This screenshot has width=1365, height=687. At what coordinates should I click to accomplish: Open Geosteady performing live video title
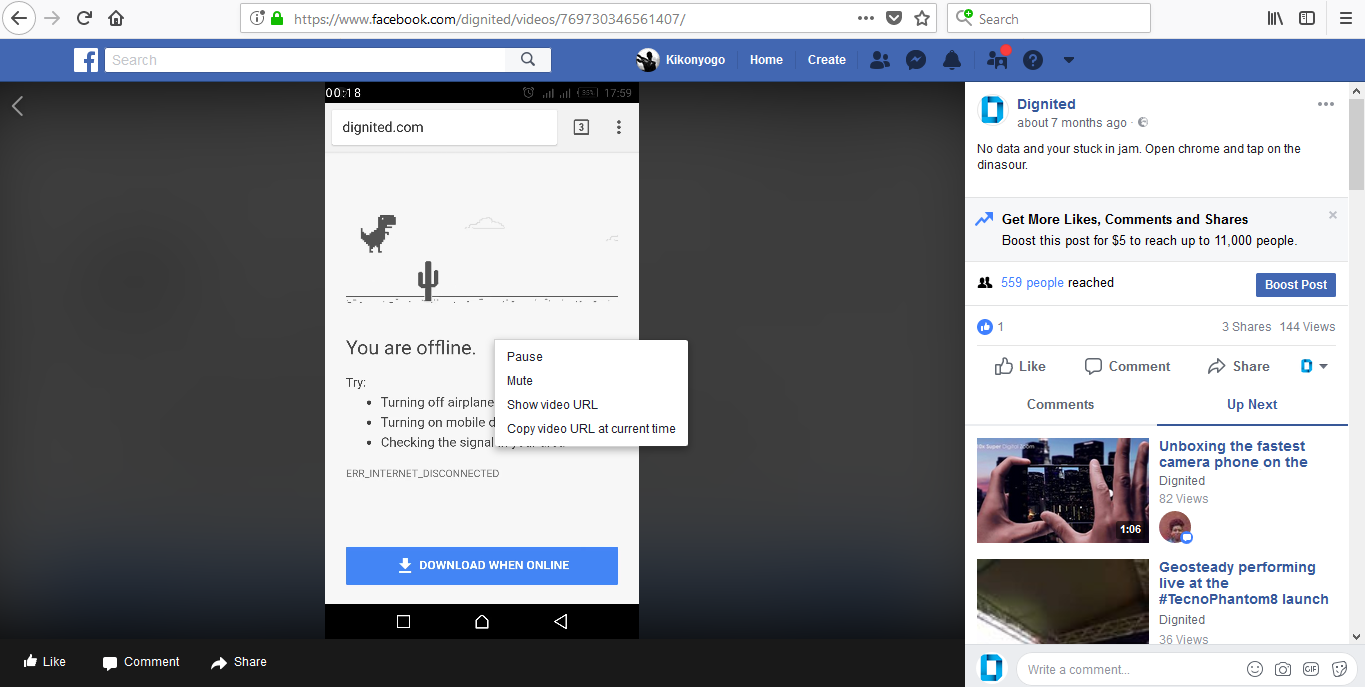tap(1244, 583)
